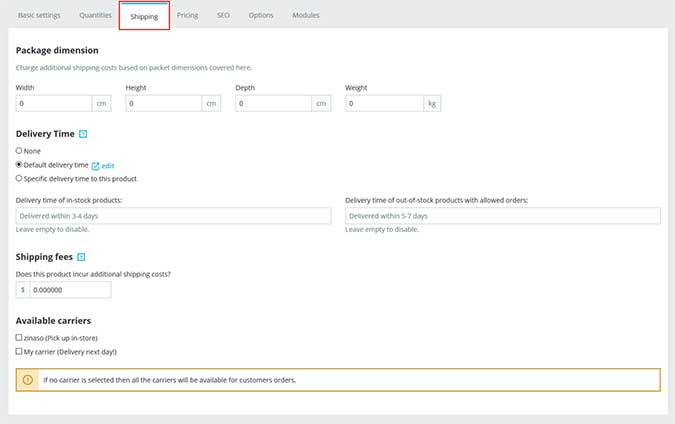Go to the Pricing tab

pos(187,16)
